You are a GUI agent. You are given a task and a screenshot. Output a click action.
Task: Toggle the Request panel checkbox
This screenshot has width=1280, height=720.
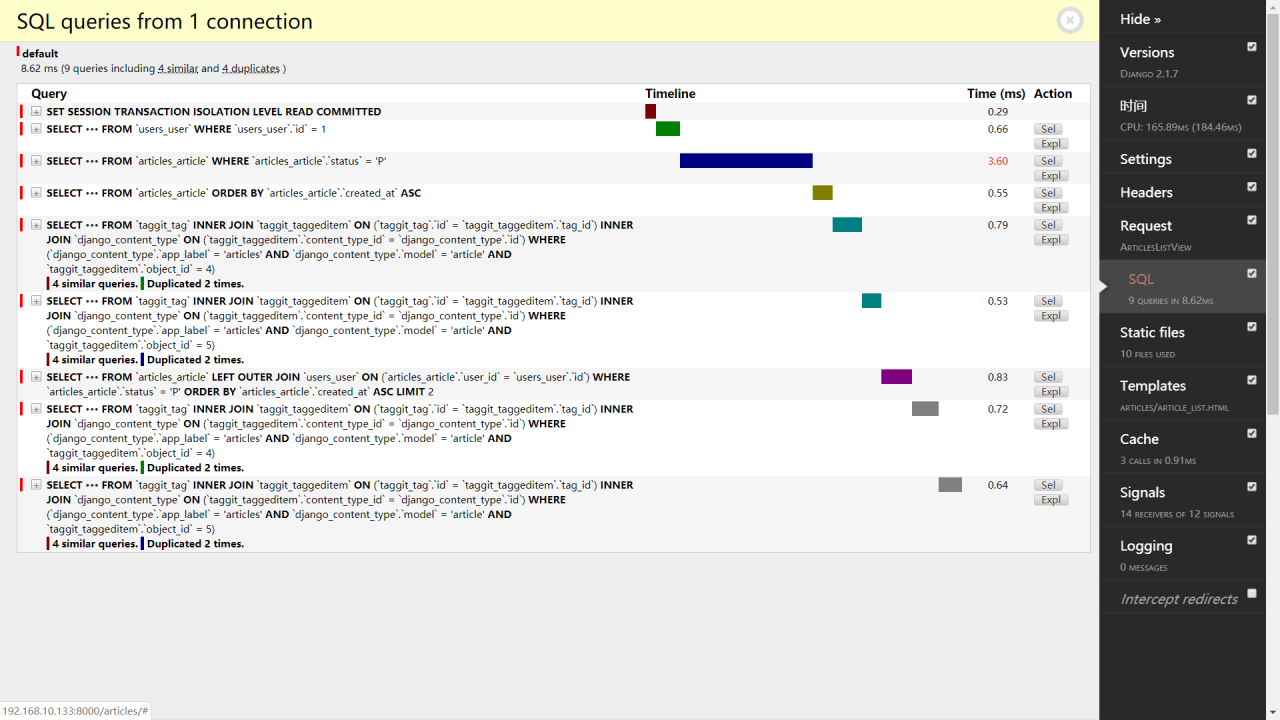click(x=1252, y=220)
